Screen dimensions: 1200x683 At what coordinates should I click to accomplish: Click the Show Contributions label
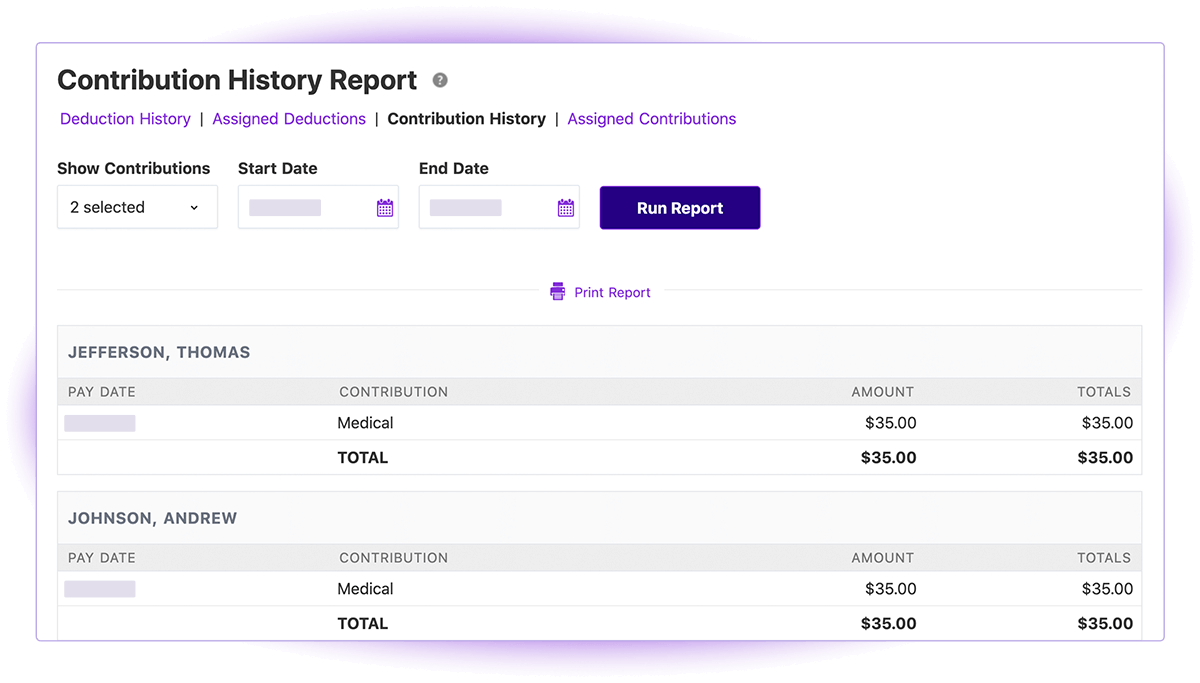click(134, 168)
